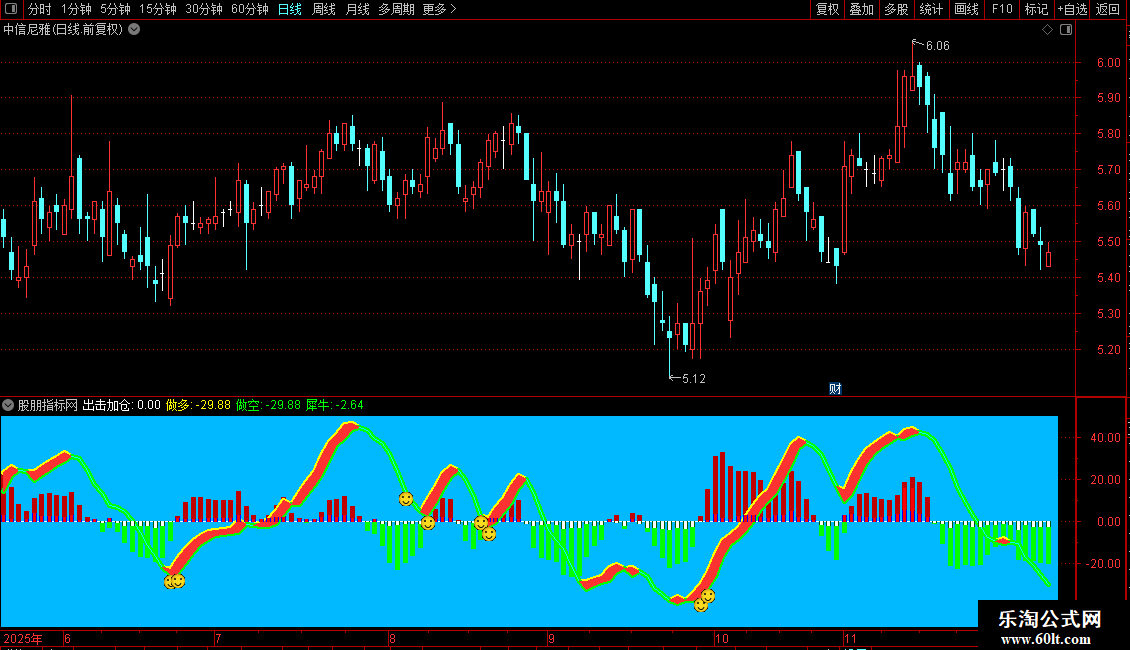Image resolution: width=1130 pixels, height=650 pixels.
Task: Select the 1分钟 period
Action: pyautogui.click(x=76, y=9)
